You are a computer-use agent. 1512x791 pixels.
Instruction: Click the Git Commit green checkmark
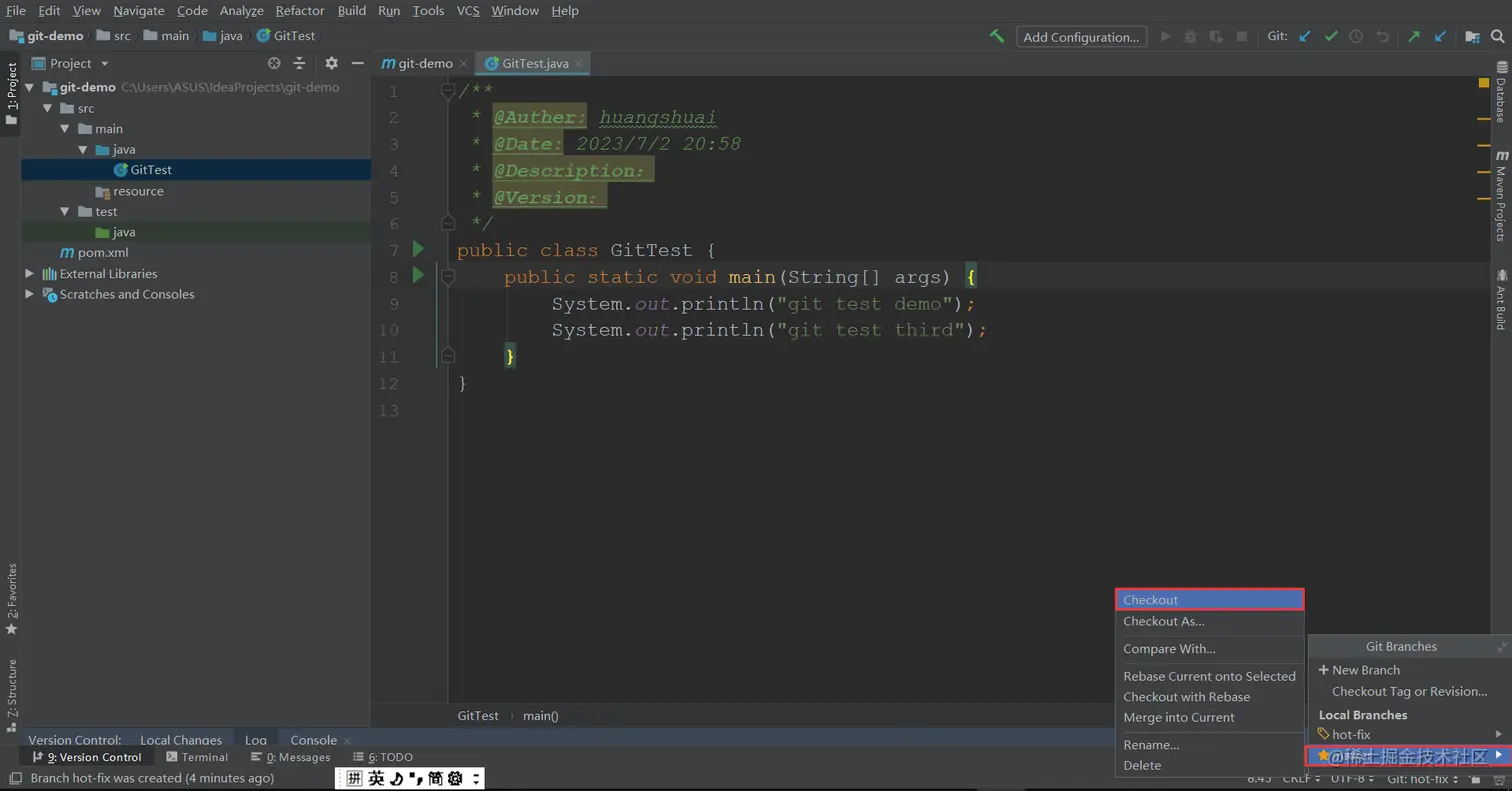tap(1331, 36)
